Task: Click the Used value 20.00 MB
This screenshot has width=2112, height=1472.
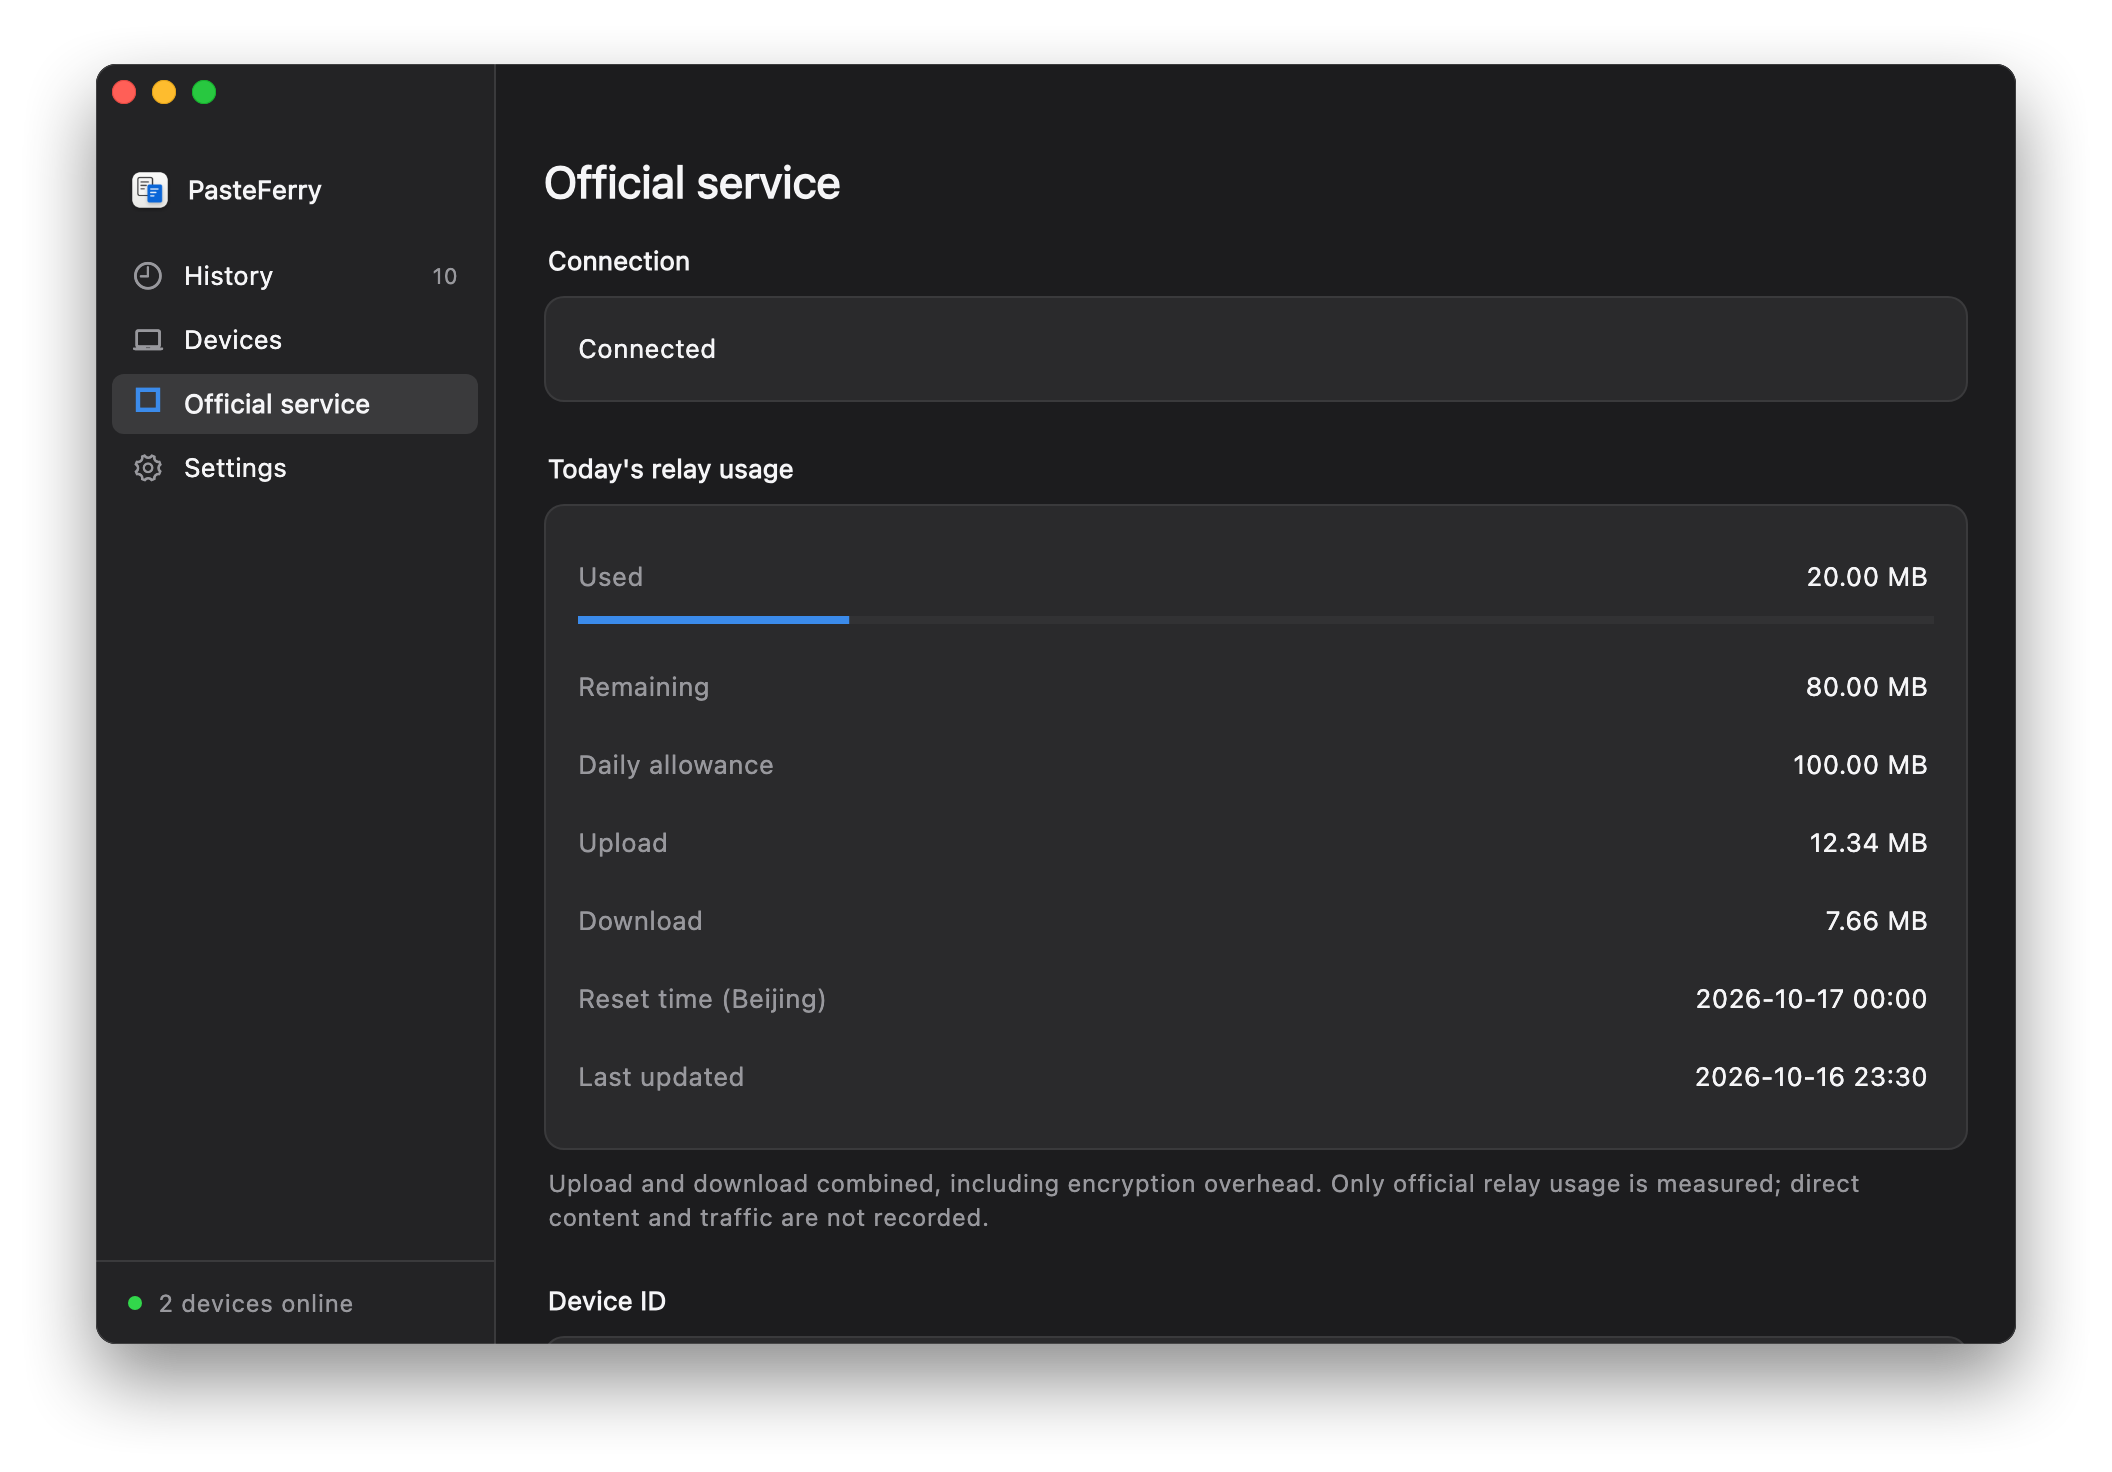Action: click(1866, 577)
